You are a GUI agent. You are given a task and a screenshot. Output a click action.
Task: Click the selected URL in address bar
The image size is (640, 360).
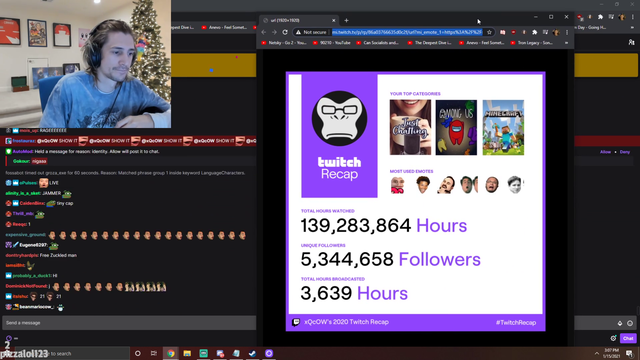407,32
